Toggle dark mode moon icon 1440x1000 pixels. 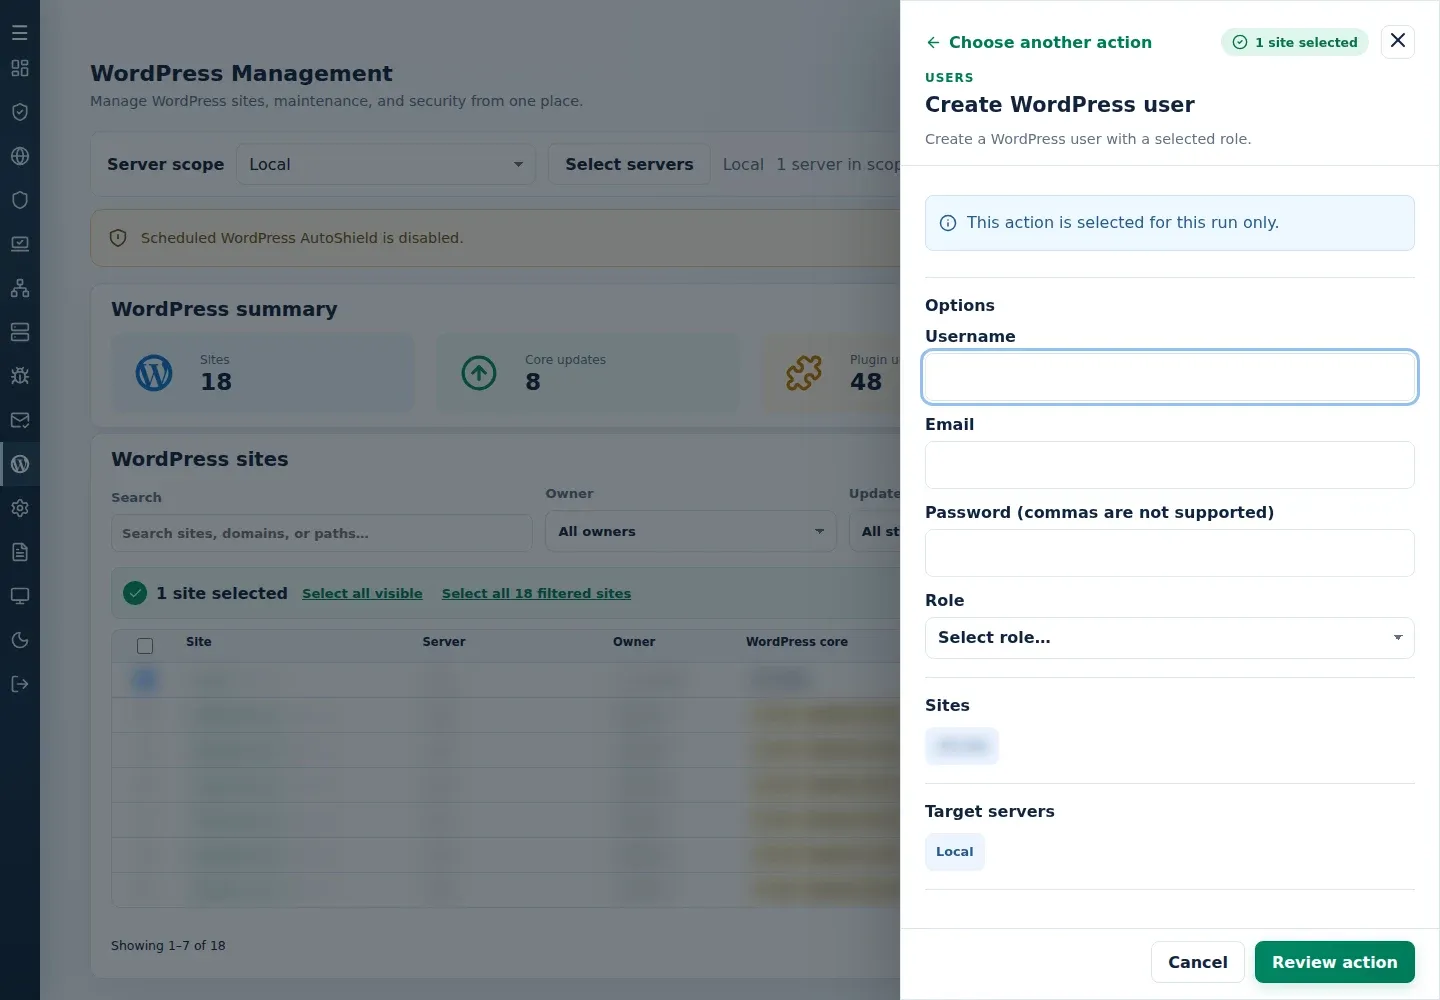[x=20, y=640]
